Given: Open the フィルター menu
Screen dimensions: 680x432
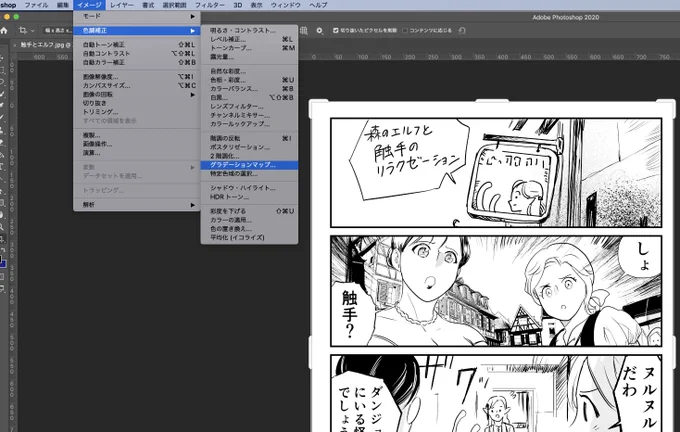Looking at the screenshot, I should click(x=209, y=5).
